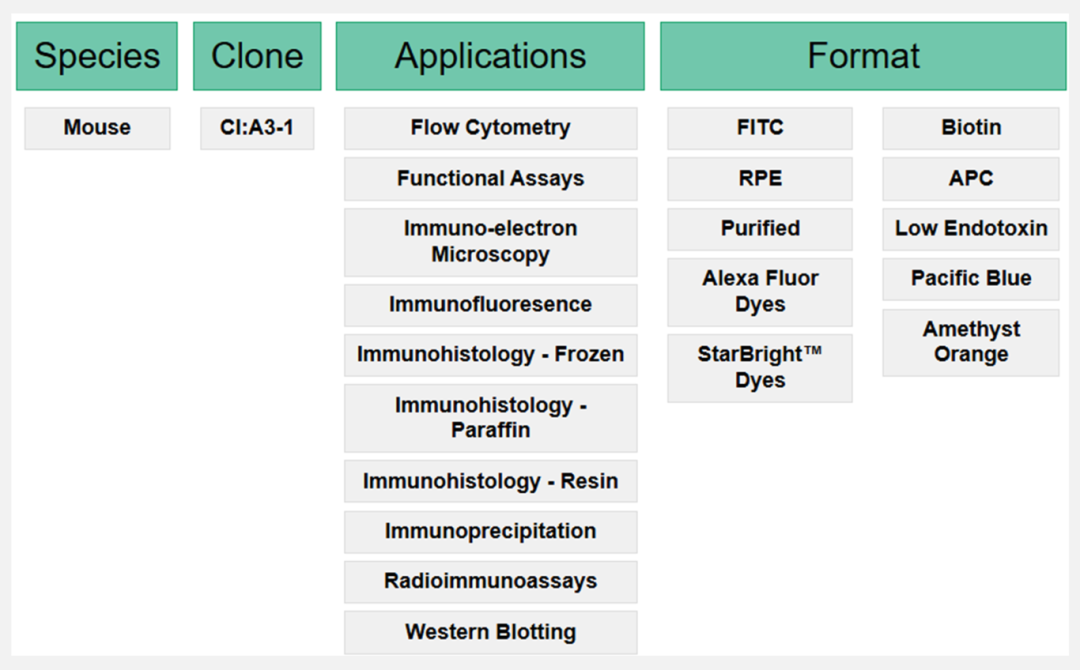This screenshot has width=1080, height=670.
Task: Select Immuno-electron Microscopy application
Action: tap(490, 242)
